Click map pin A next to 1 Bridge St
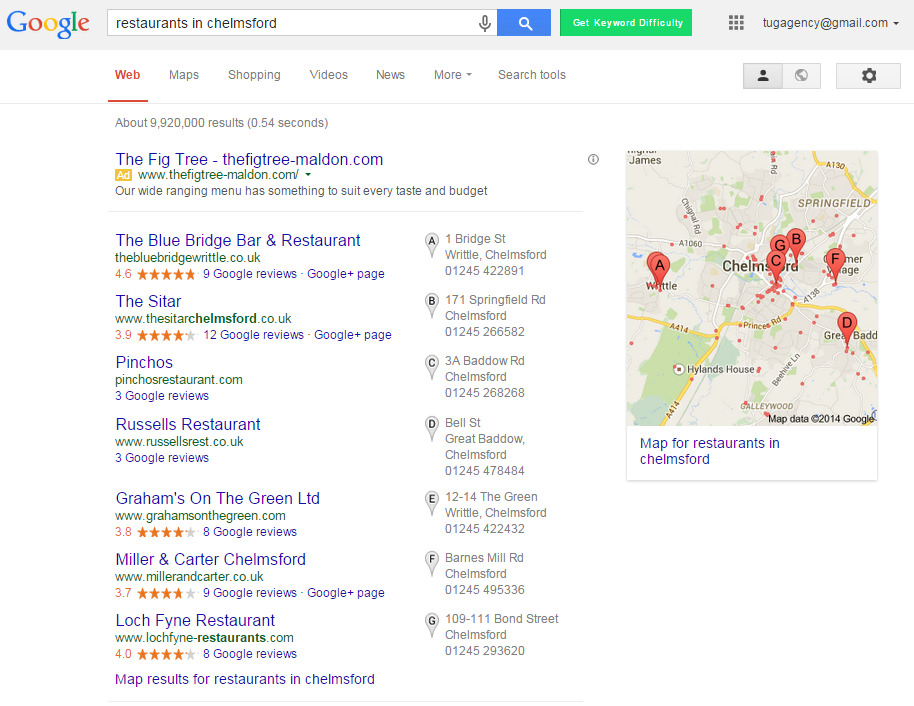This screenshot has width=914, height=706. [431, 245]
